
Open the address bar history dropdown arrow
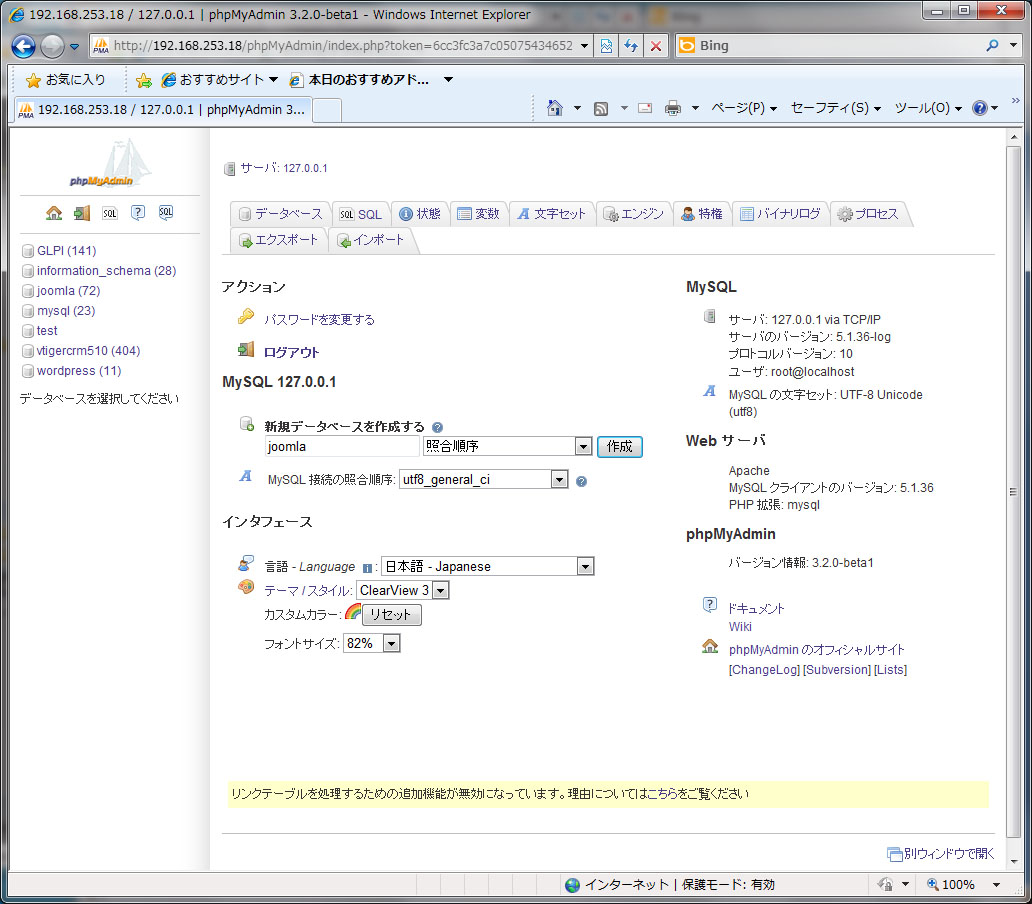(584, 45)
